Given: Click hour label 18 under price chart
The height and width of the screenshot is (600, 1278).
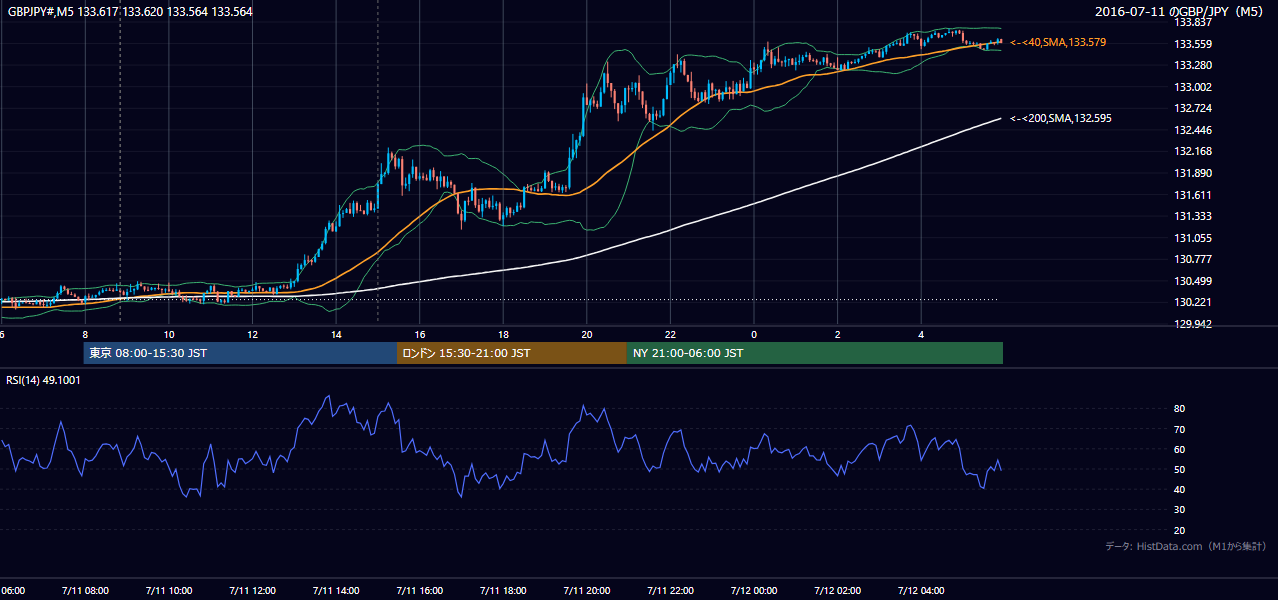Looking at the screenshot, I should pos(503,334).
